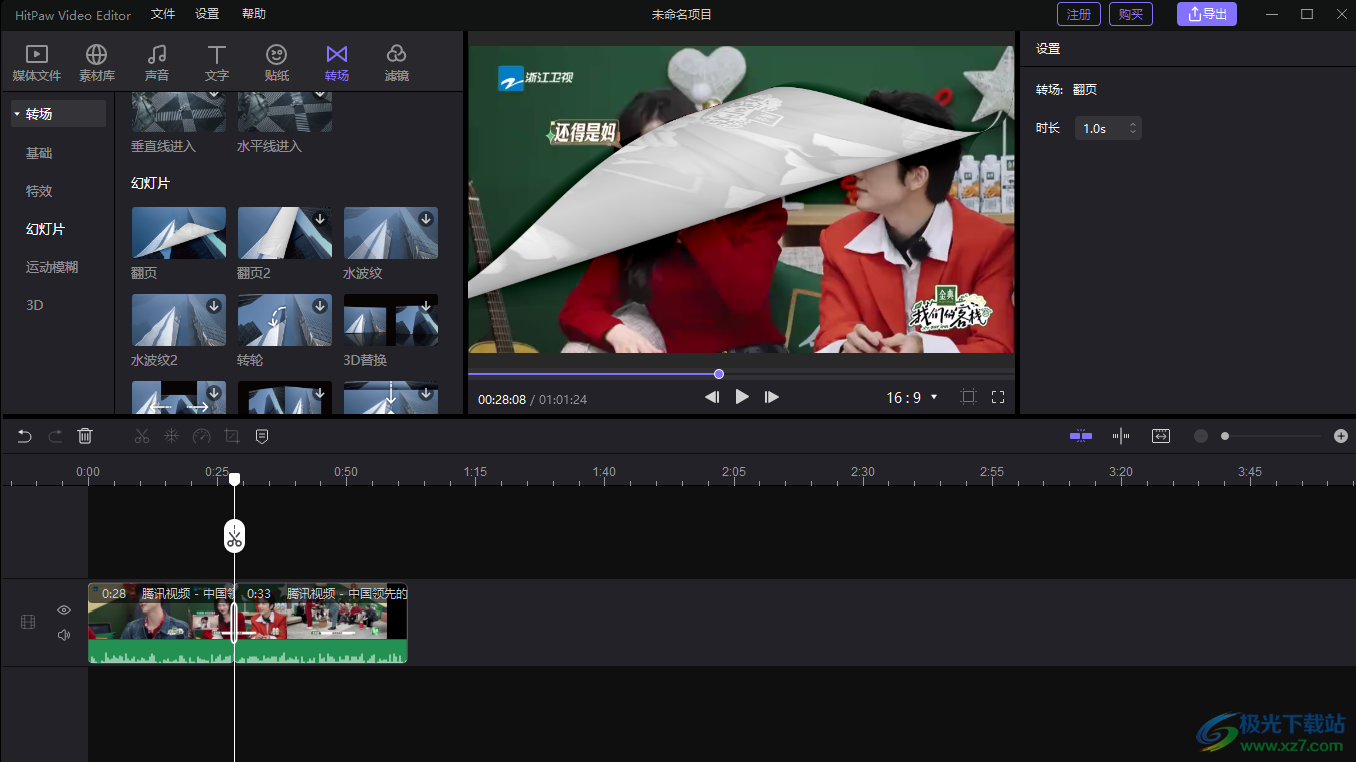Hide the video track with eye icon

pyautogui.click(x=64, y=610)
